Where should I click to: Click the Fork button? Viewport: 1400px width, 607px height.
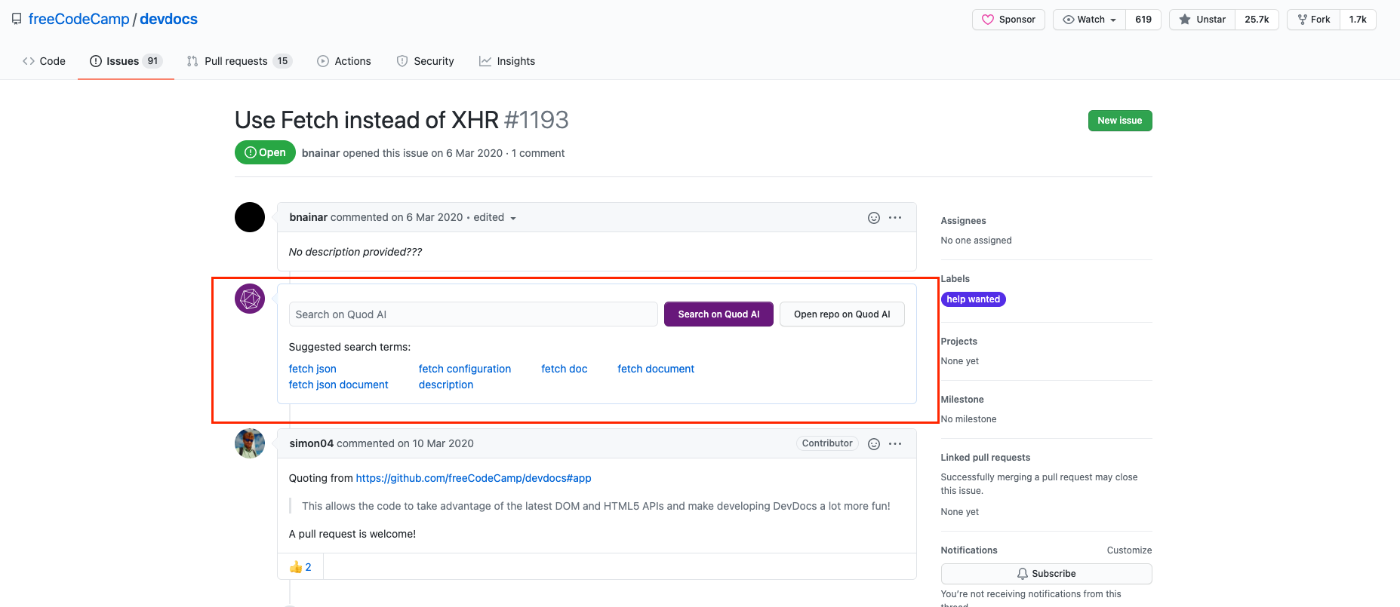1312,19
